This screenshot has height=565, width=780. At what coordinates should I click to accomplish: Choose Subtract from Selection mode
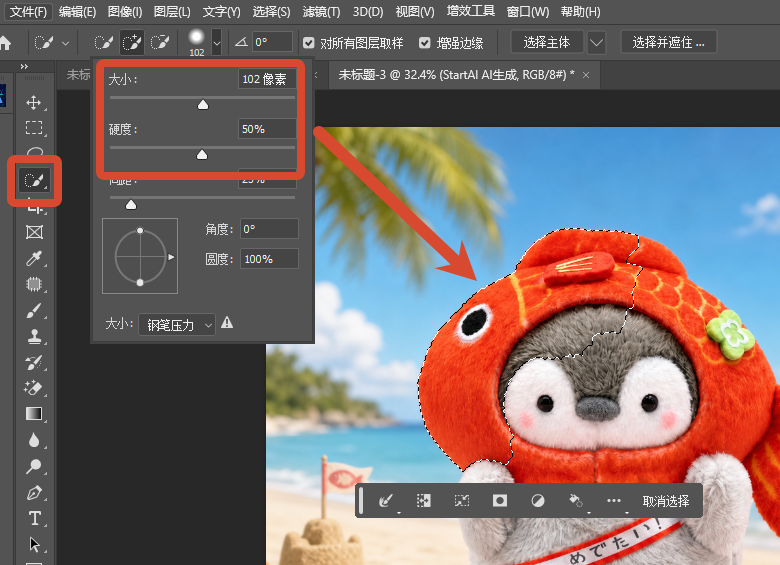click(160, 43)
